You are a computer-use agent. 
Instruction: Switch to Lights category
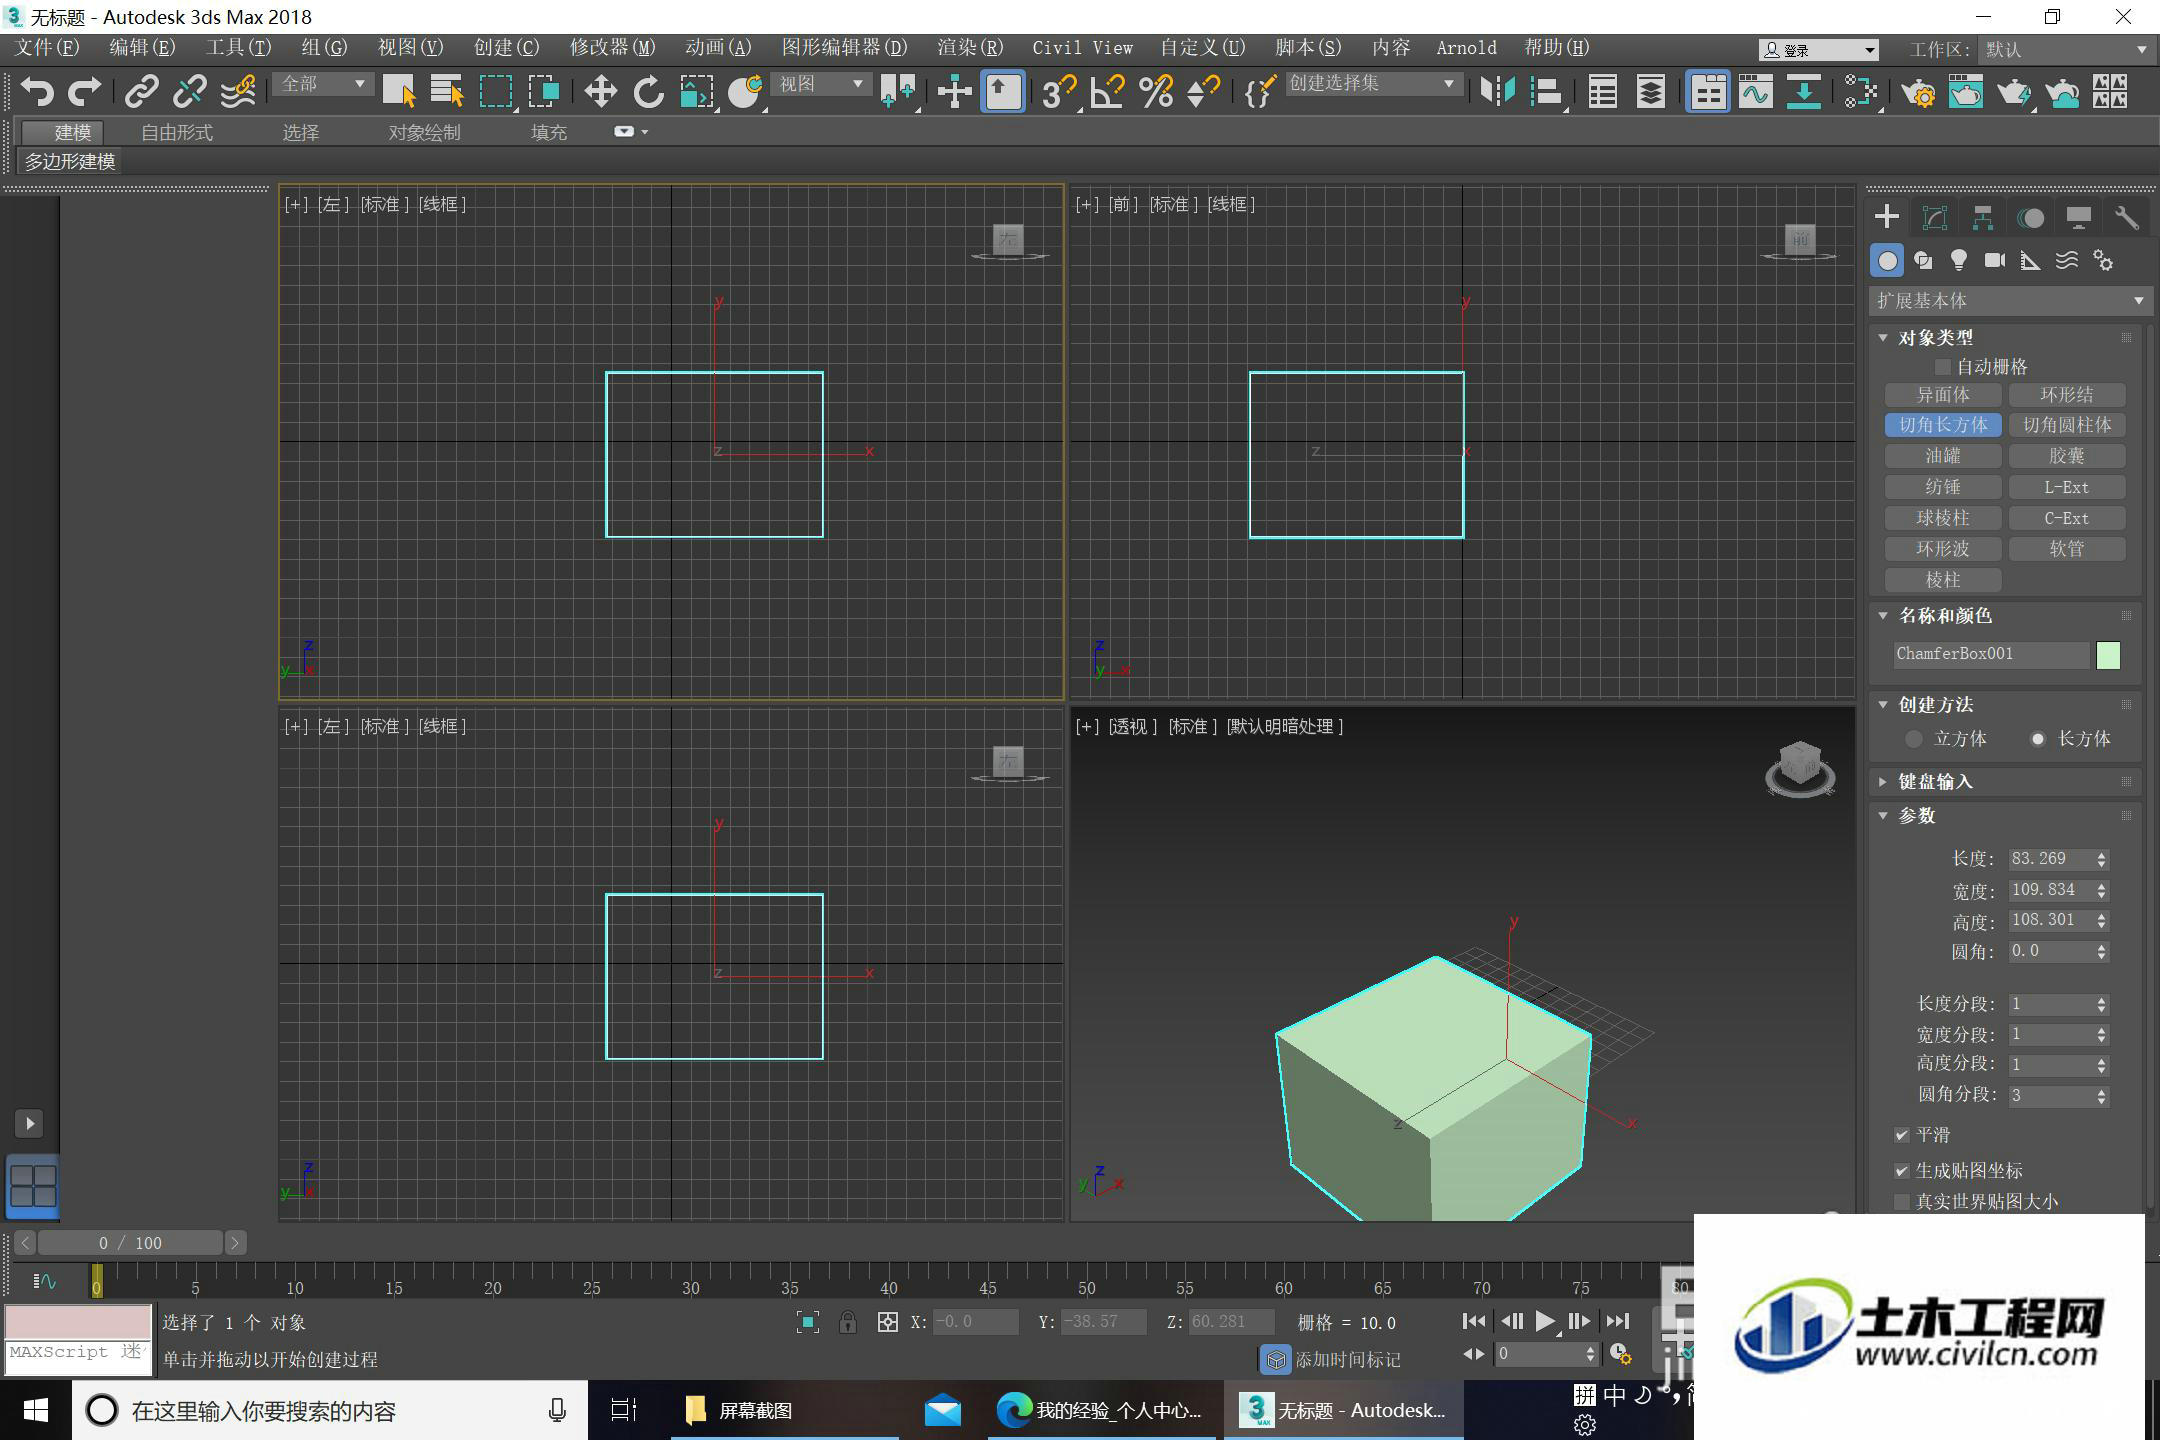[1959, 261]
